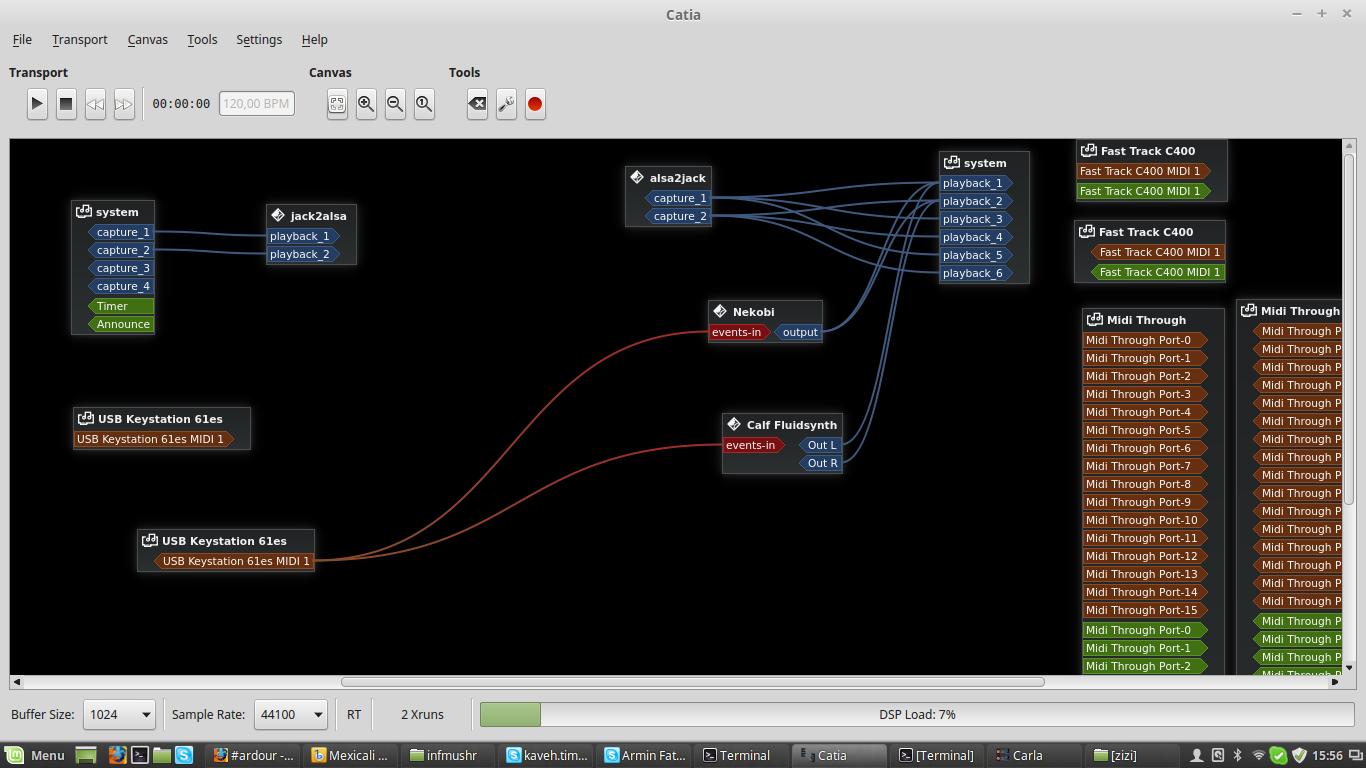Switch to the Mexicali taskbar window

(351, 755)
